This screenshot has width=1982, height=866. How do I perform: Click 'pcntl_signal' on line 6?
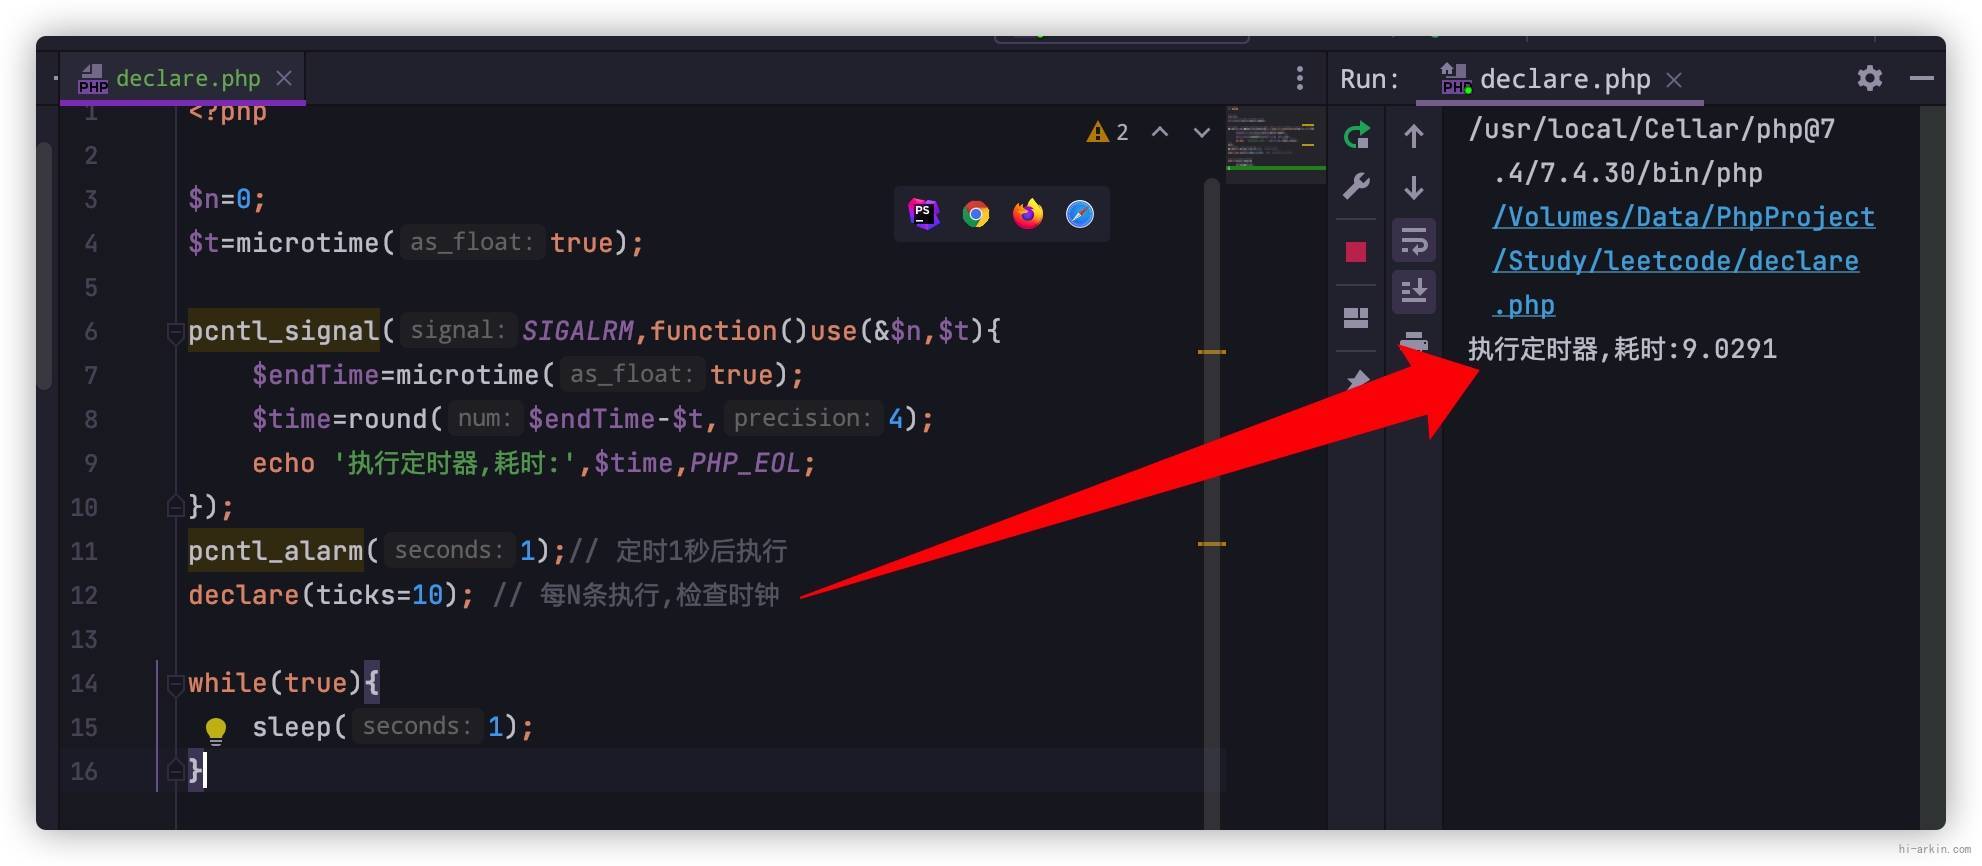point(284,331)
